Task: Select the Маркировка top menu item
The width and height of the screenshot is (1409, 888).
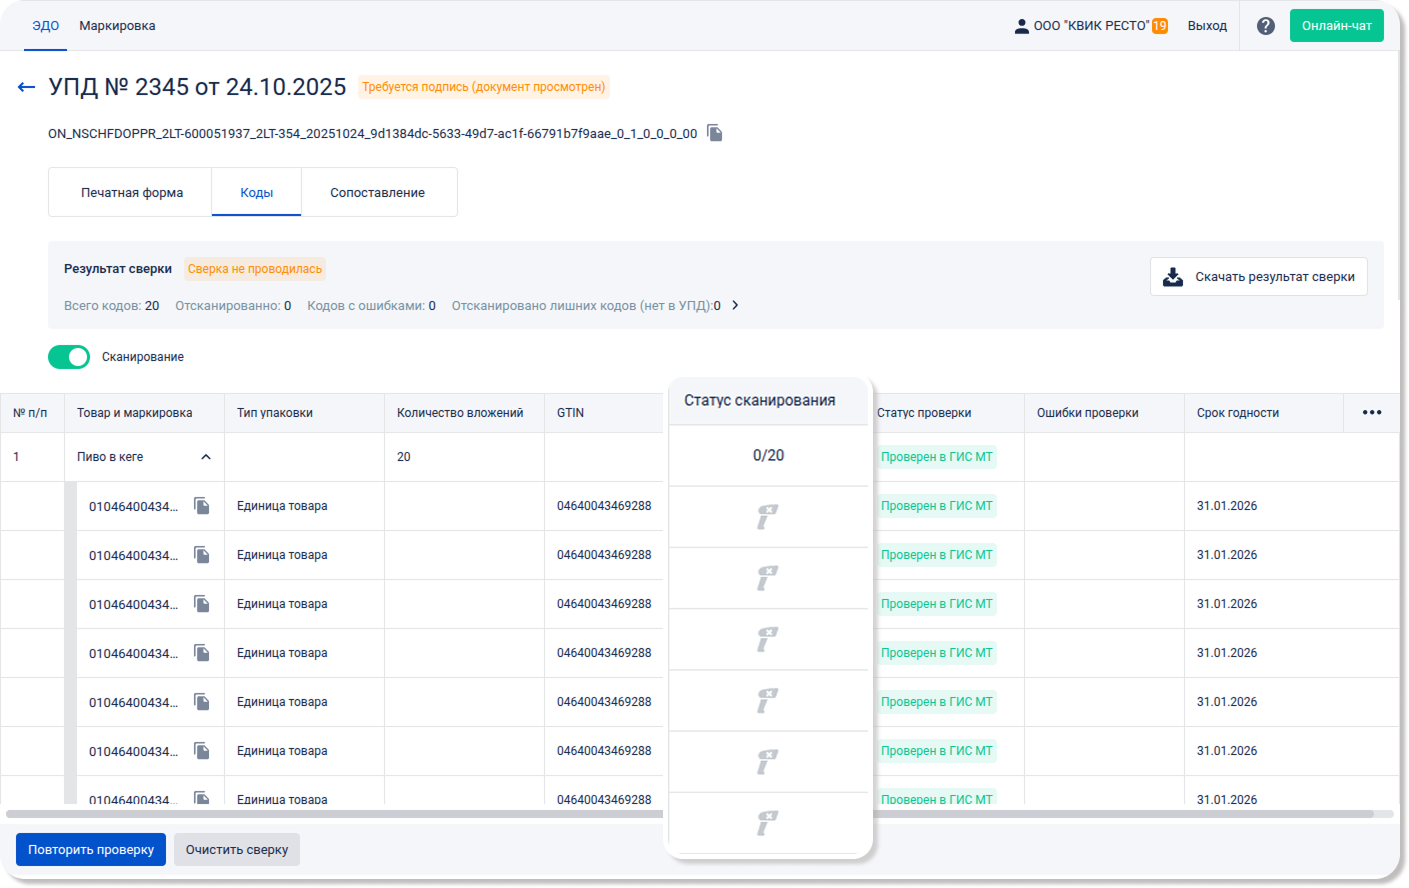Action: coord(117,26)
